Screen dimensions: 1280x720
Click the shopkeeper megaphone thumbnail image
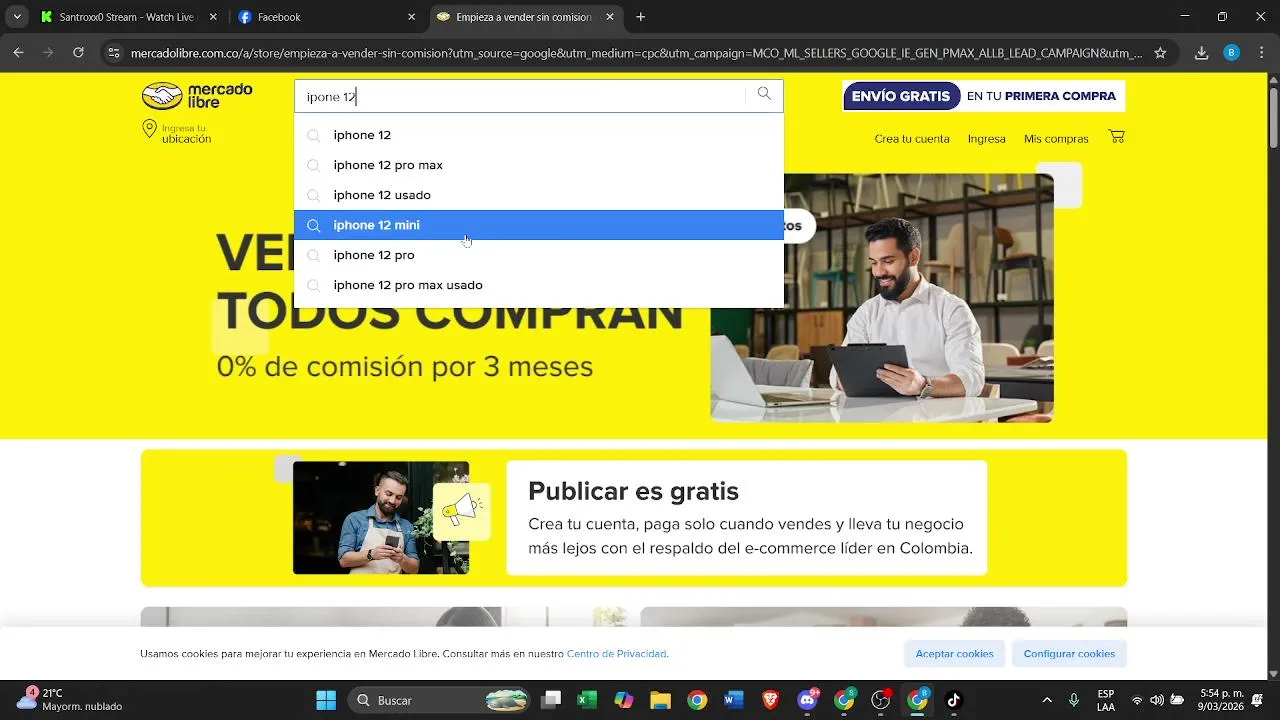381,518
